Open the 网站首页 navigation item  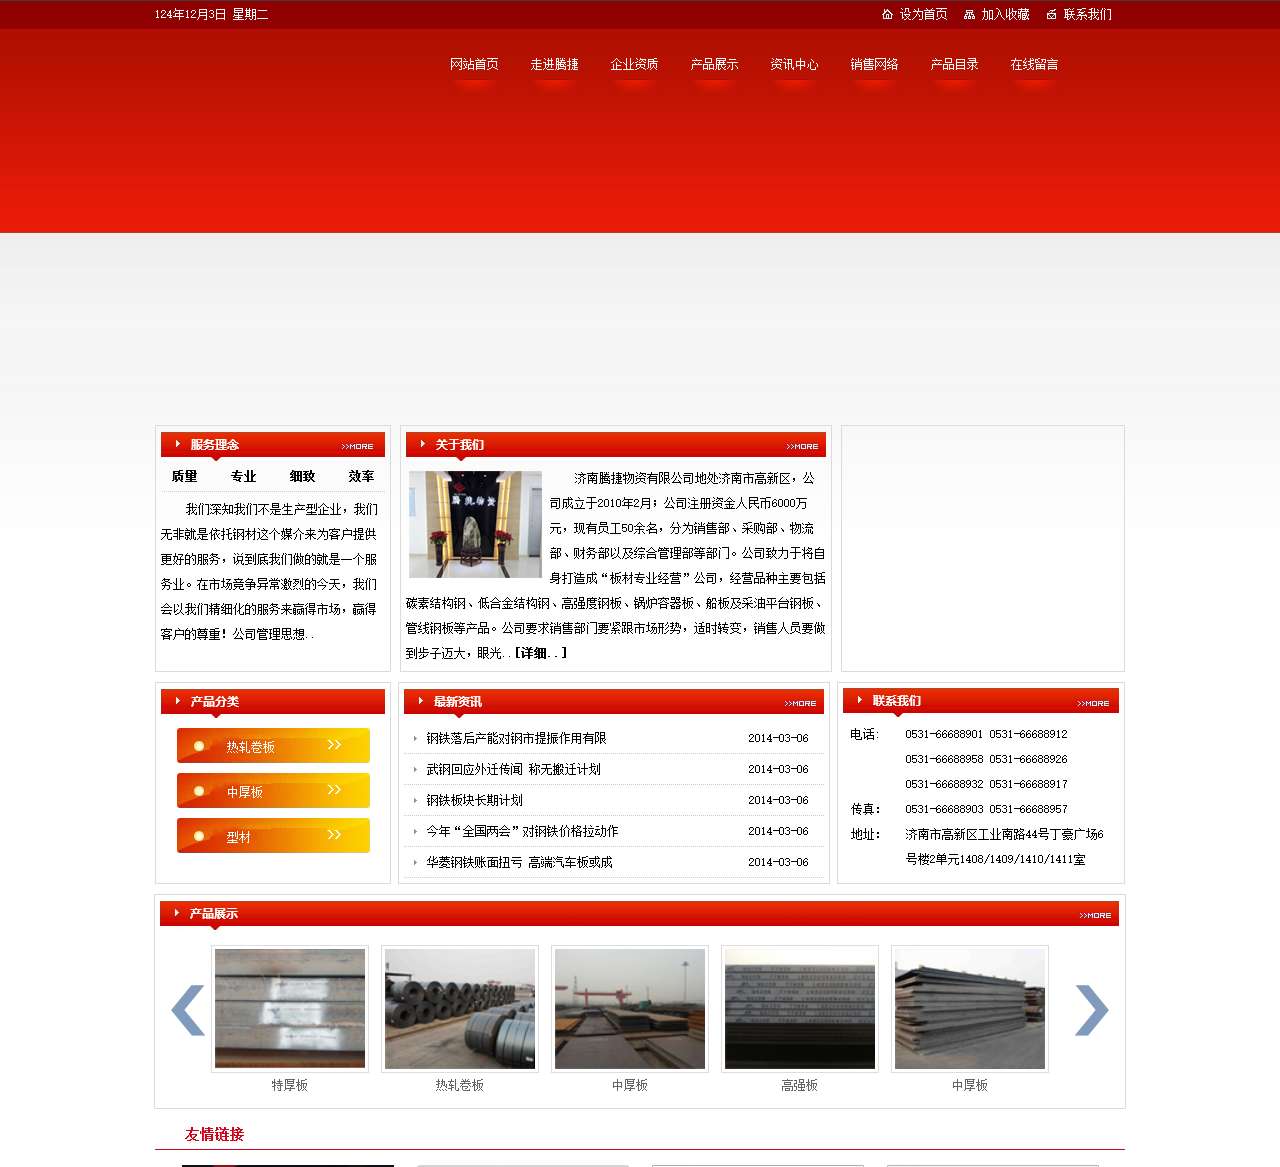click(474, 64)
